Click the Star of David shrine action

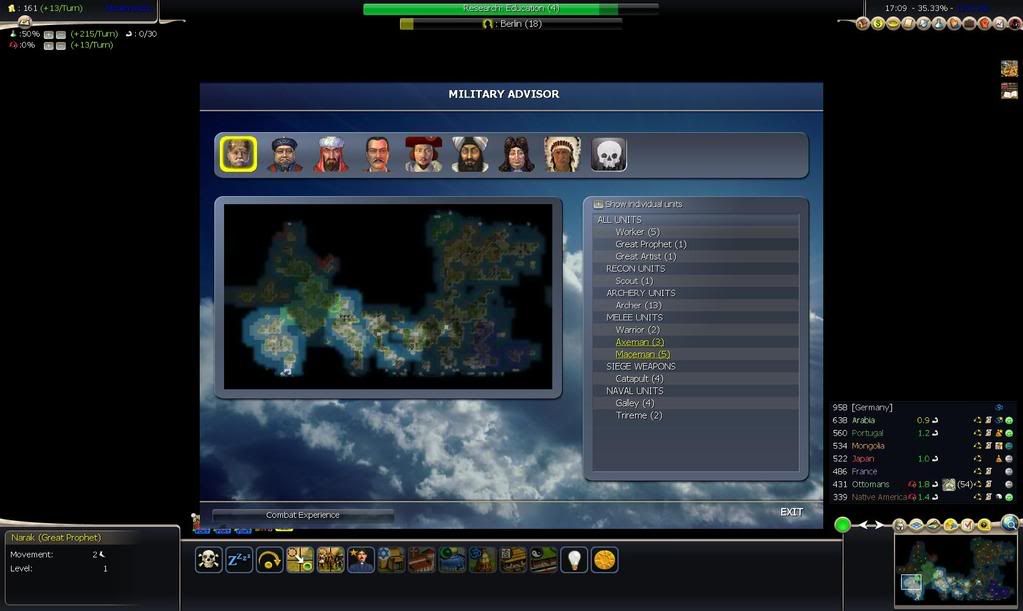(391, 559)
